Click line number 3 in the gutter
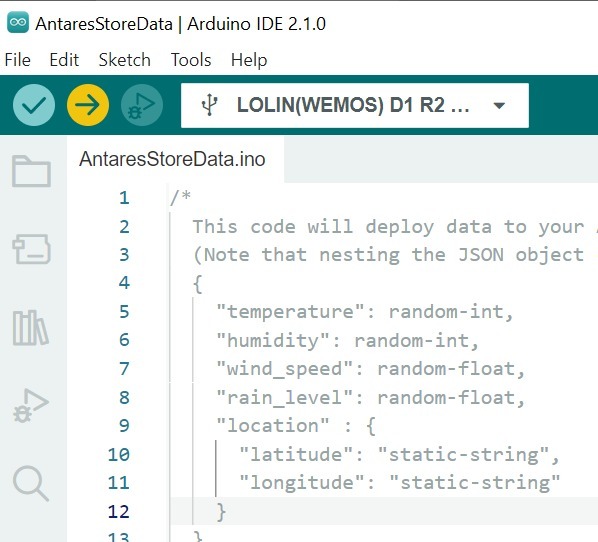Screen dimensions: 598x542 tap(124, 254)
